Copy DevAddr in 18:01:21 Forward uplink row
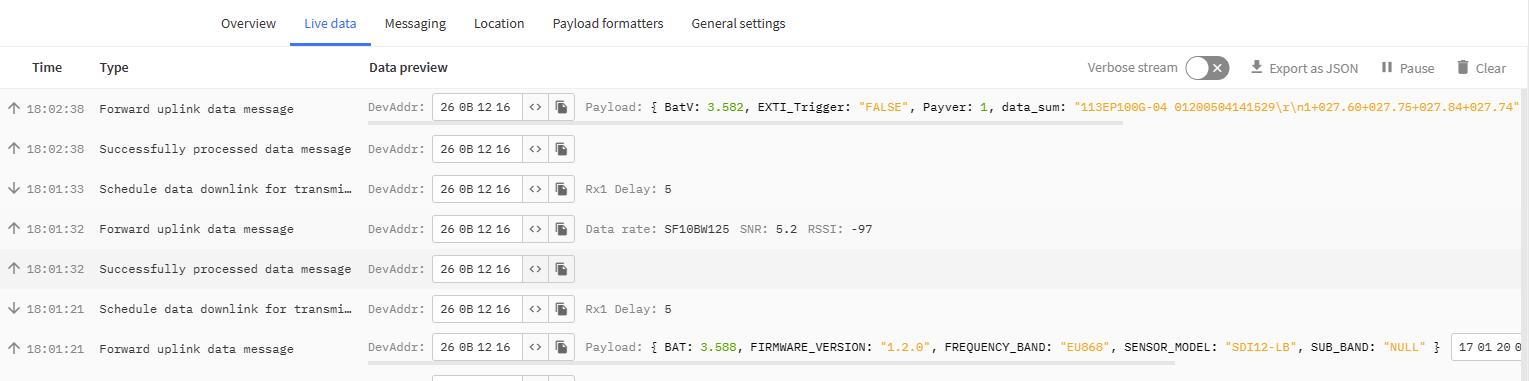The height and width of the screenshot is (381, 1529). click(x=561, y=348)
